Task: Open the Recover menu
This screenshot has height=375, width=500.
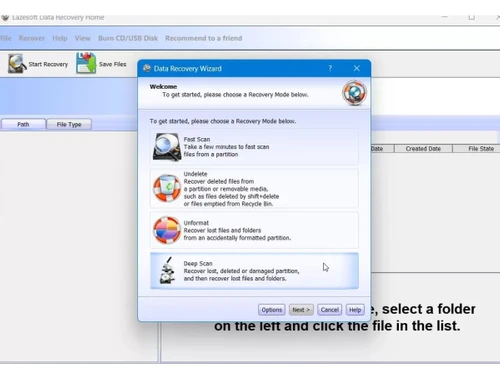Action: coord(32,38)
